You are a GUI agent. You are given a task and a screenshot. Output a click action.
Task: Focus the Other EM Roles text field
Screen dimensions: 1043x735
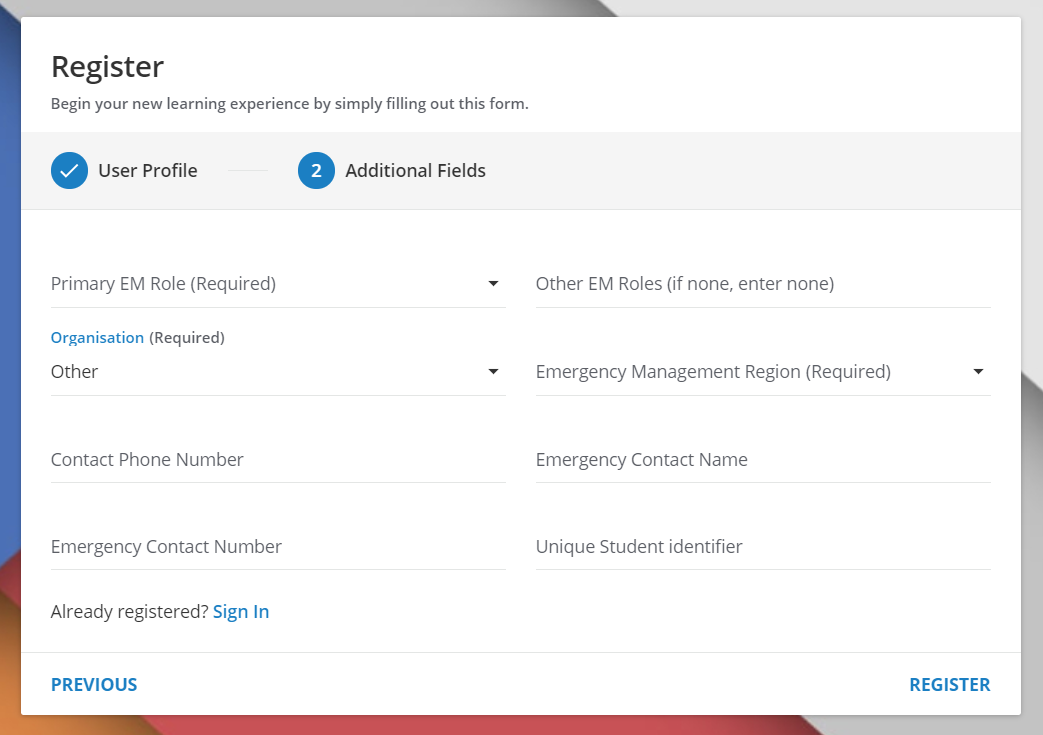762,284
